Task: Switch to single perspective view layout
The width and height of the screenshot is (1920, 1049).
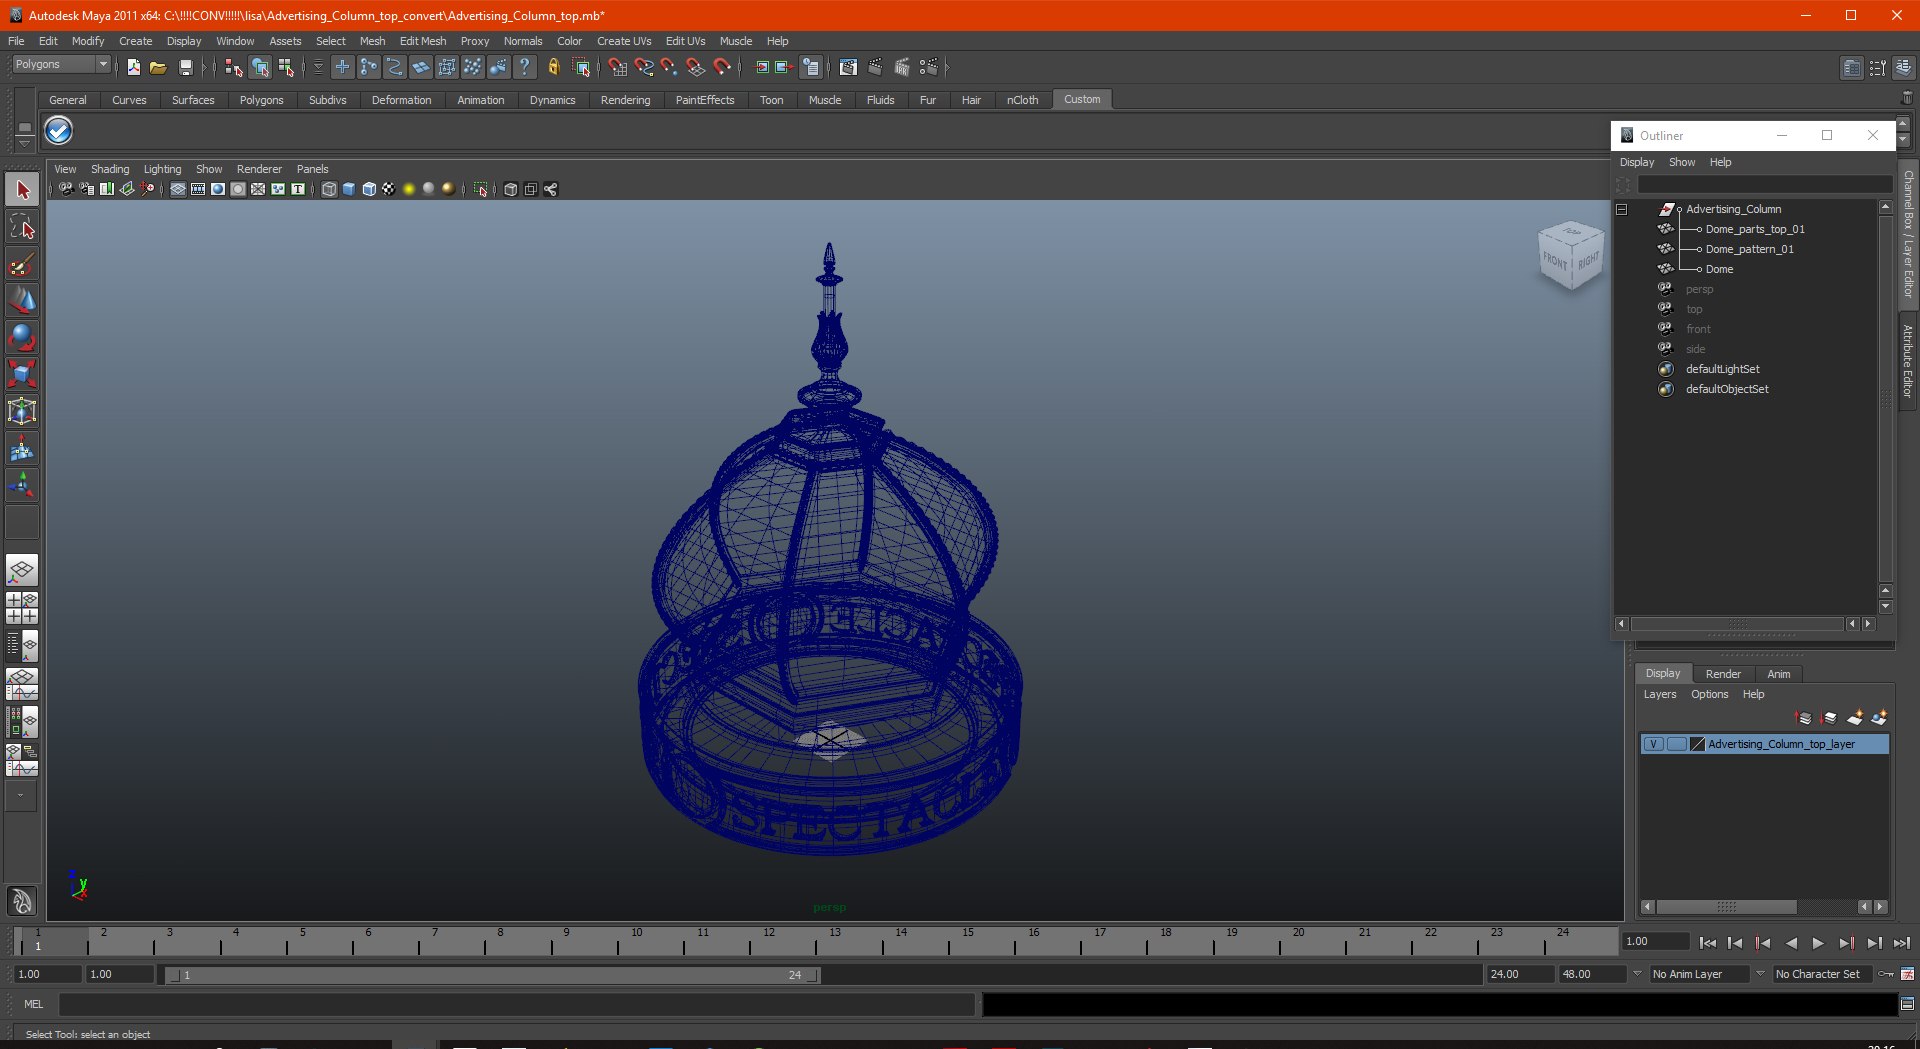Action: [x=22, y=570]
